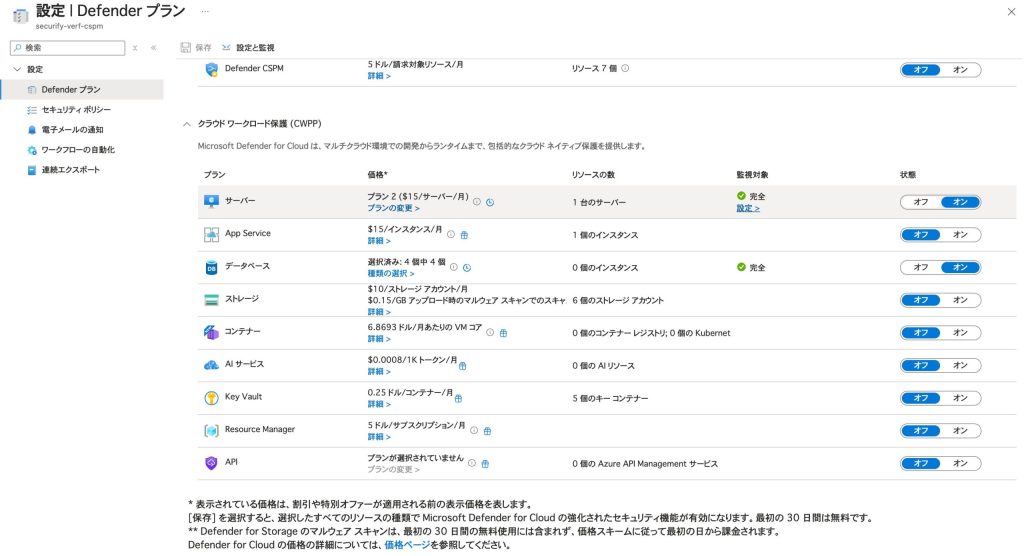The width and height of the screenshot is (1024, 556).
Task: Click the info icon beside the Servers plan price
Action: tap(477, 202)
